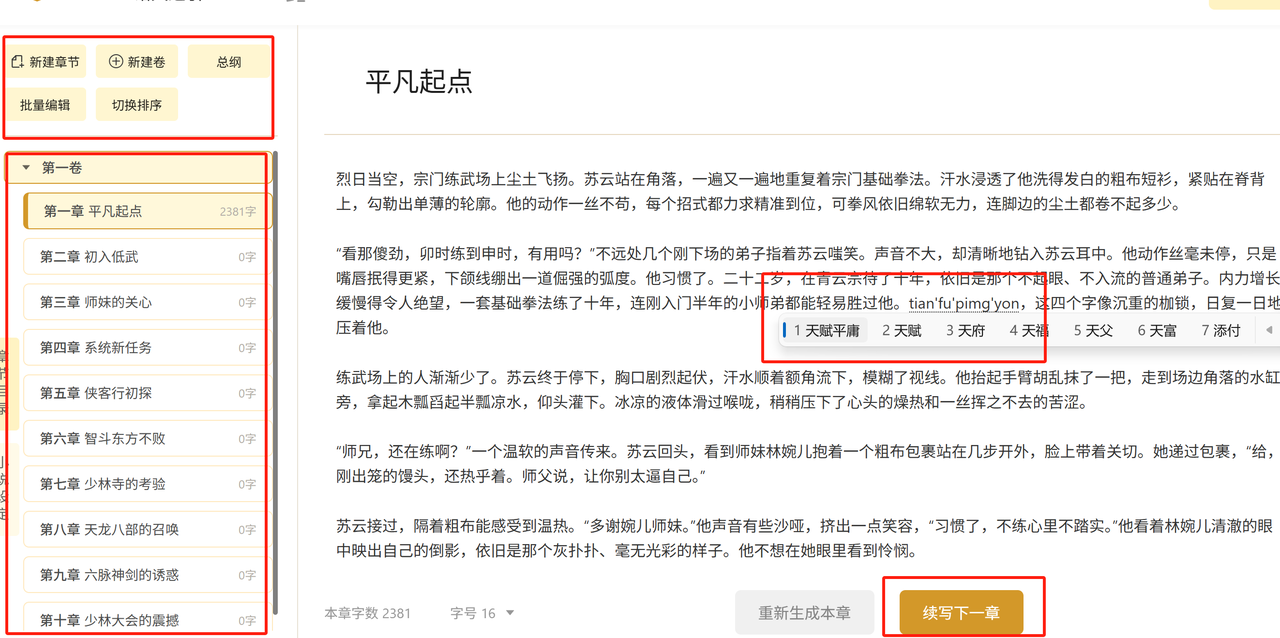Viewport: 1280px width, 638px height.
Task: Click 重新生成本章 regenerate chapter button
Action: [x=804, y=612]
